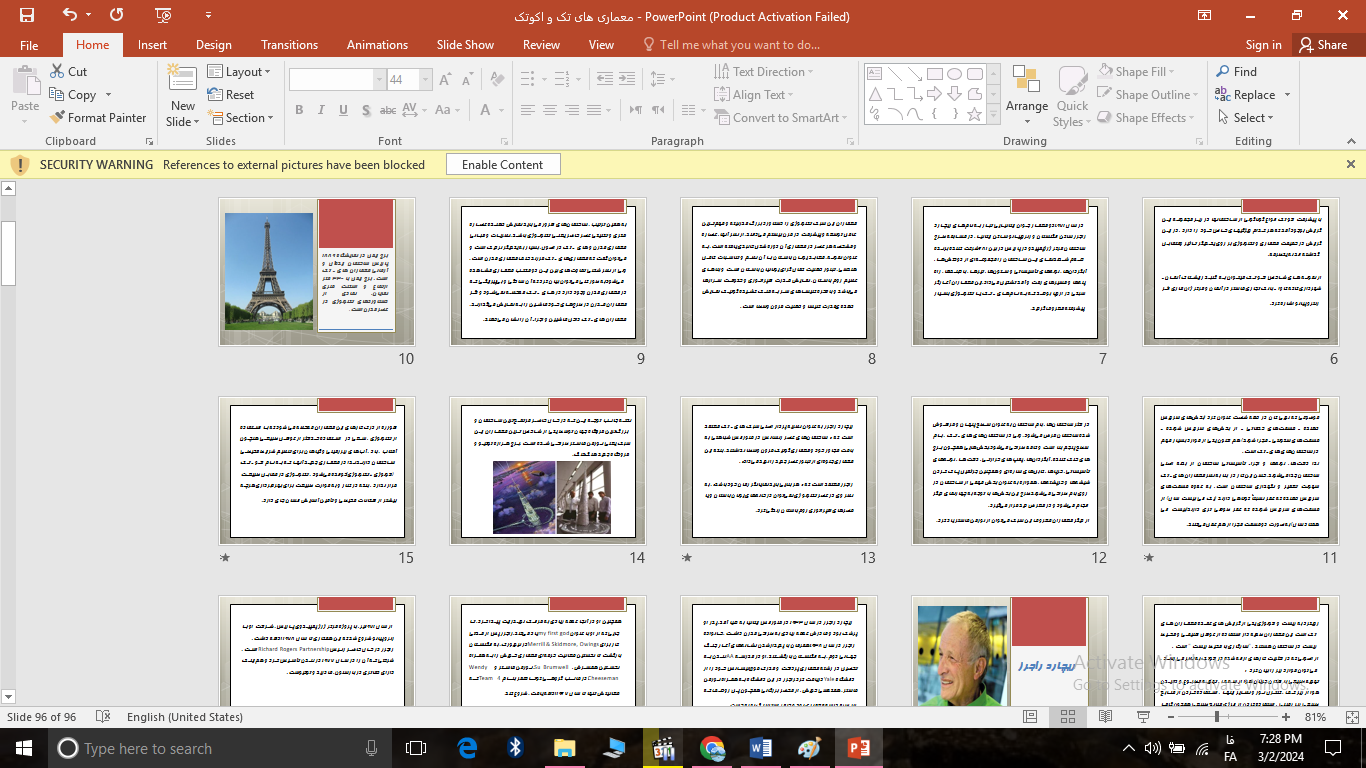
Task: Toggle Bold formatting
Action: point(299,111)
